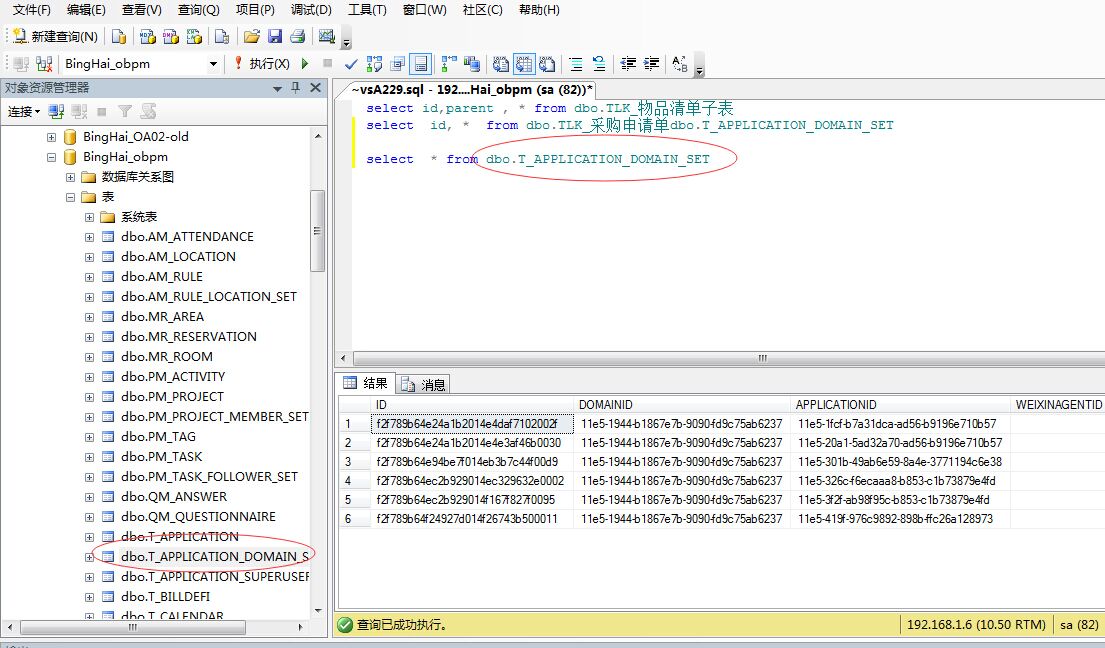Viewport: 1105px width, 648px height.
Task: Click Object Explorer vertical scrollbar thumb
Action: [317, 230]
